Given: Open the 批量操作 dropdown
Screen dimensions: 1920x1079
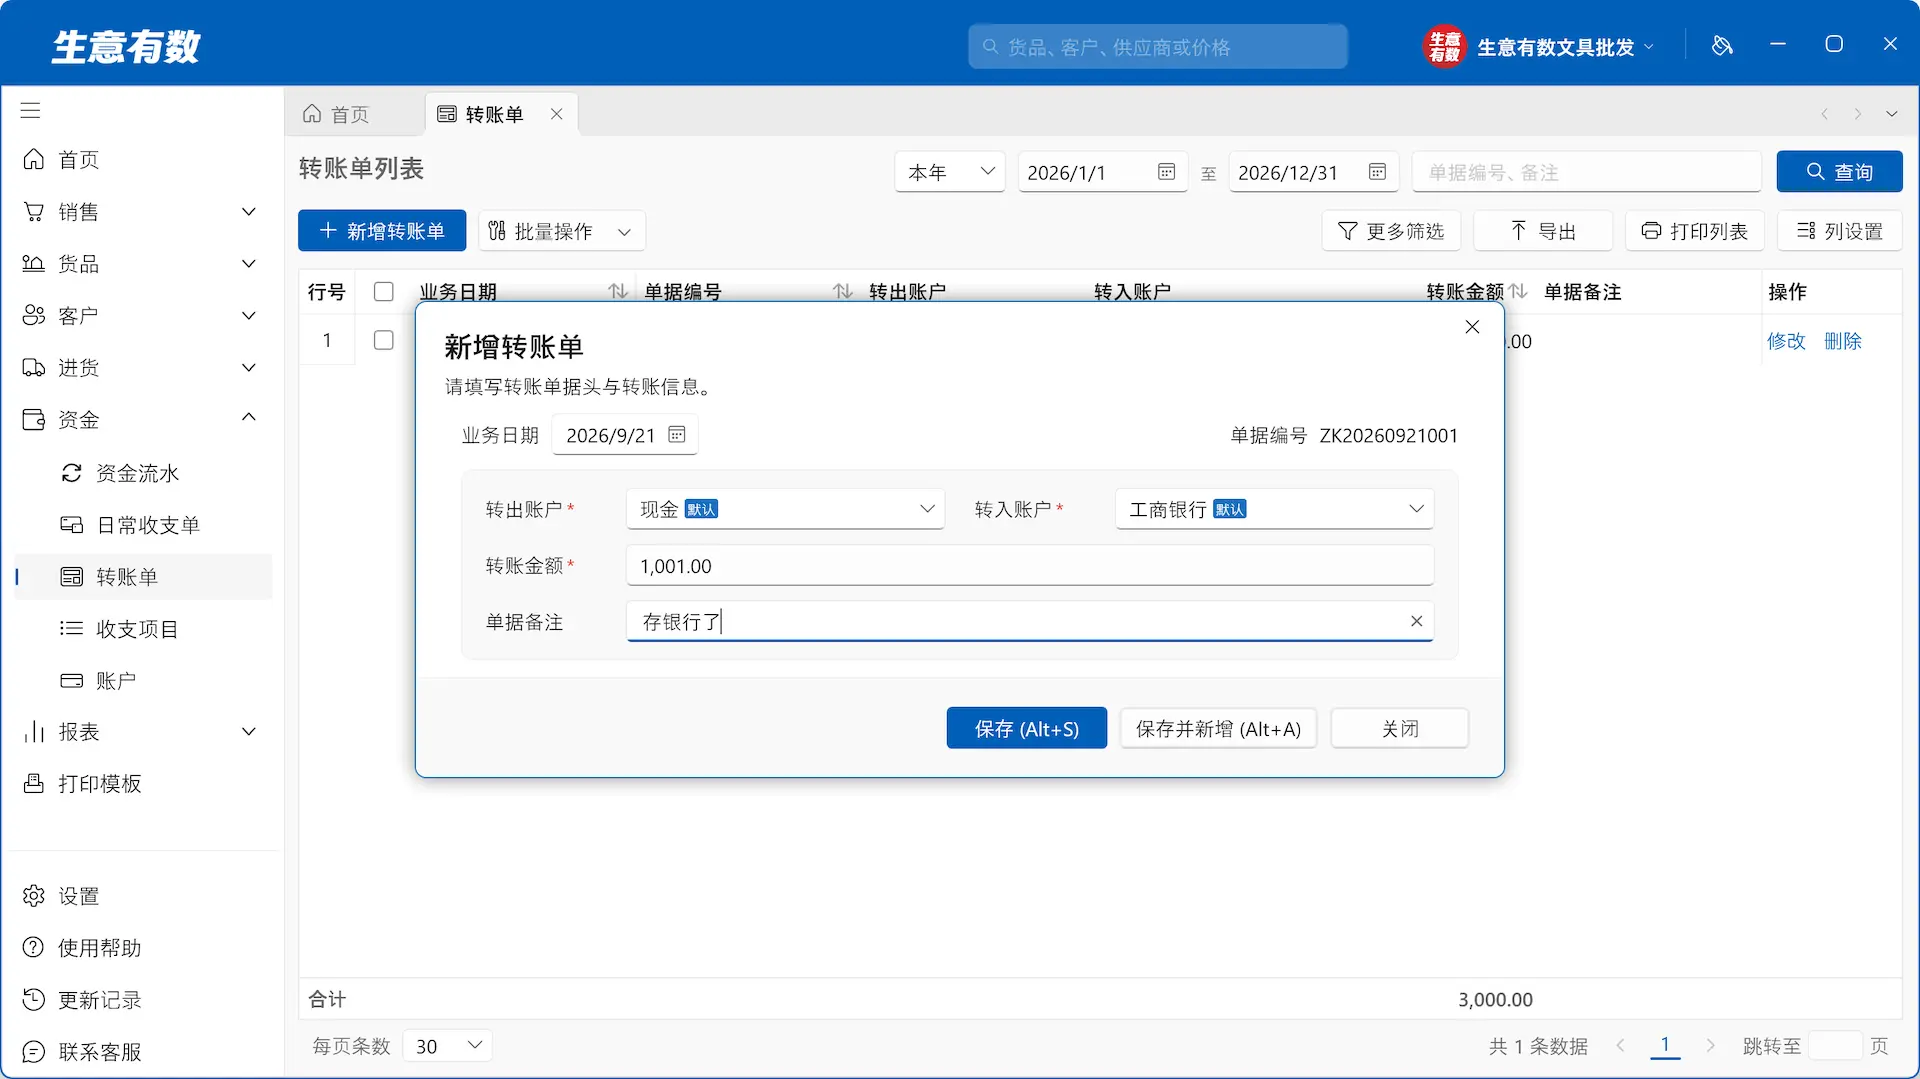Looking at the screenshot, I should [x=562, y=232].
